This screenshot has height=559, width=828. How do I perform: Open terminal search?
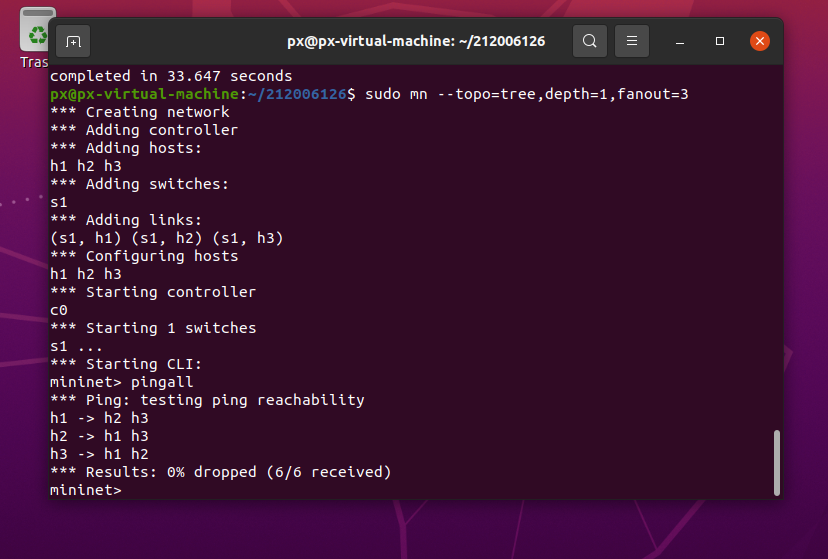pos(589,41)
